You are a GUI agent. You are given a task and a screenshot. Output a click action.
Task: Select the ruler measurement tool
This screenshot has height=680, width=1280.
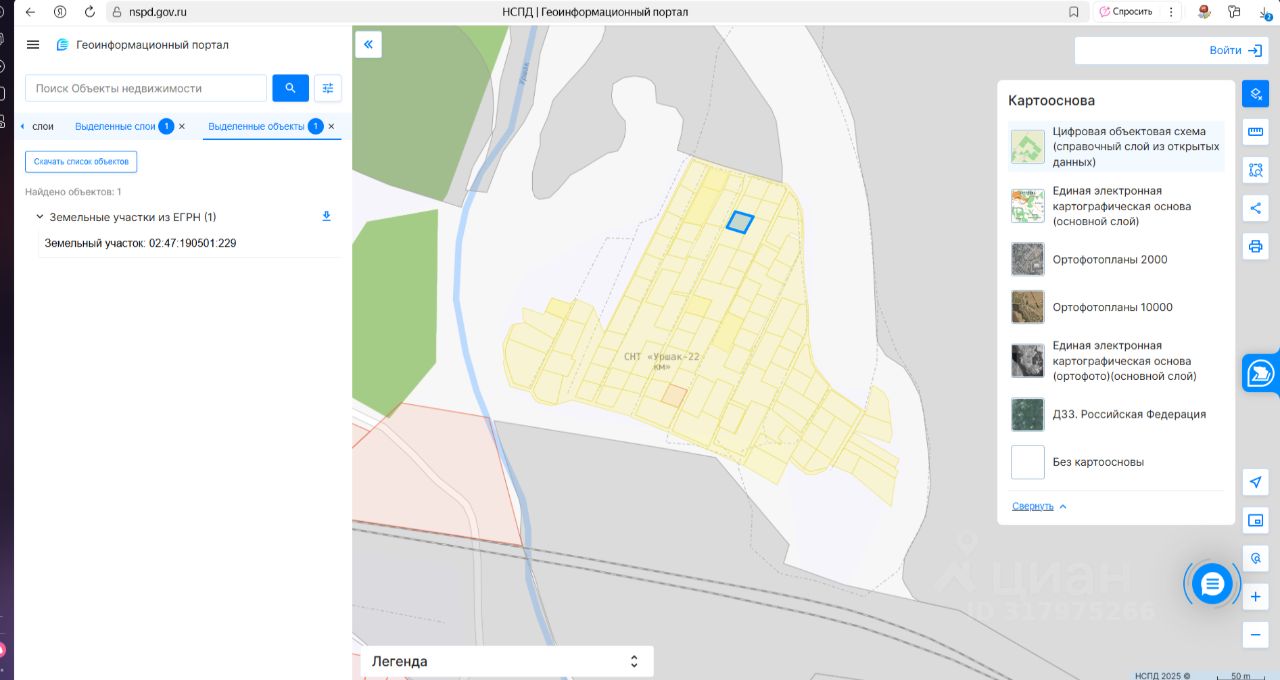coord(1256,132)
